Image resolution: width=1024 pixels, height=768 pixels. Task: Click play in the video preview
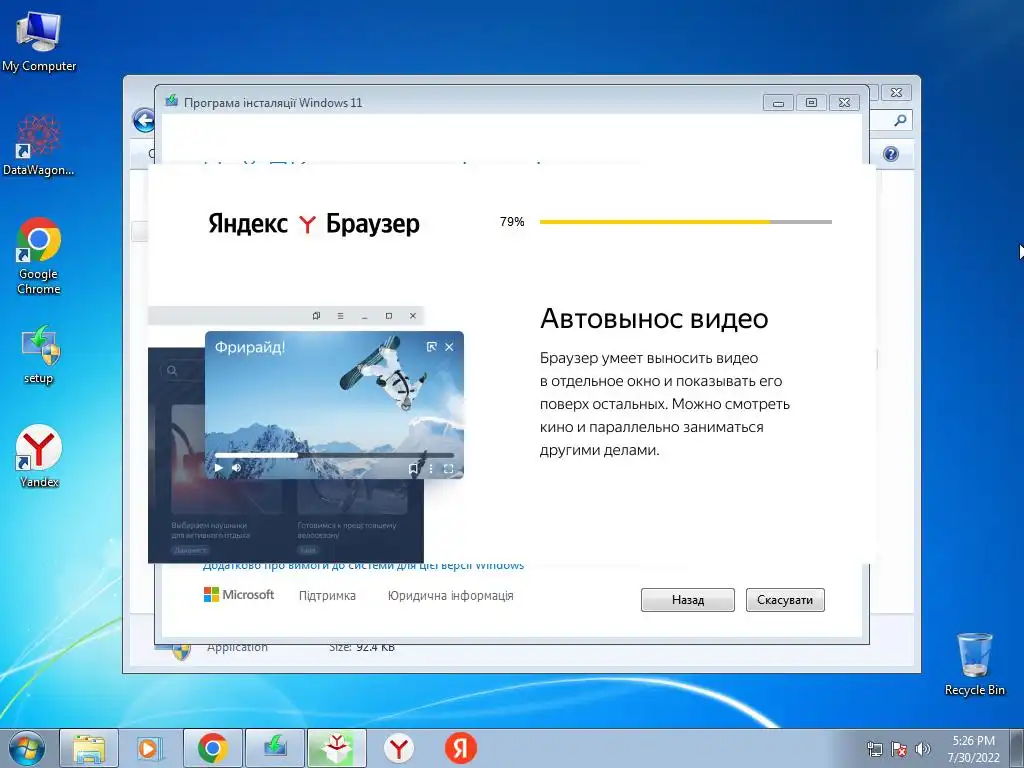(x=219, y=468)
